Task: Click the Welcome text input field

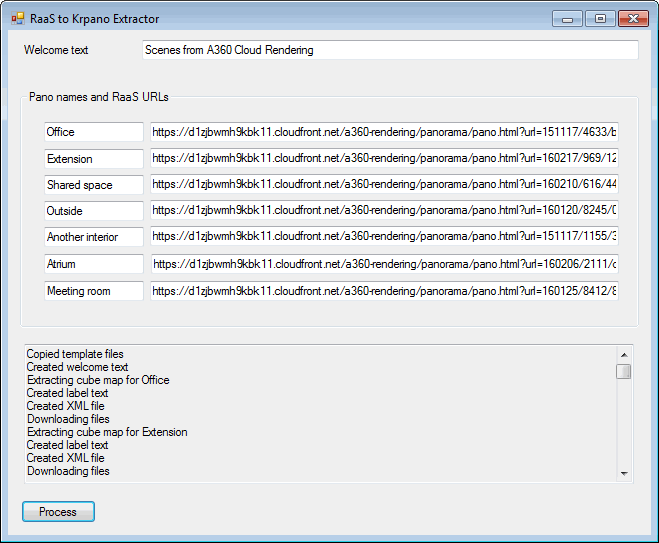Action: click(389, 50)
